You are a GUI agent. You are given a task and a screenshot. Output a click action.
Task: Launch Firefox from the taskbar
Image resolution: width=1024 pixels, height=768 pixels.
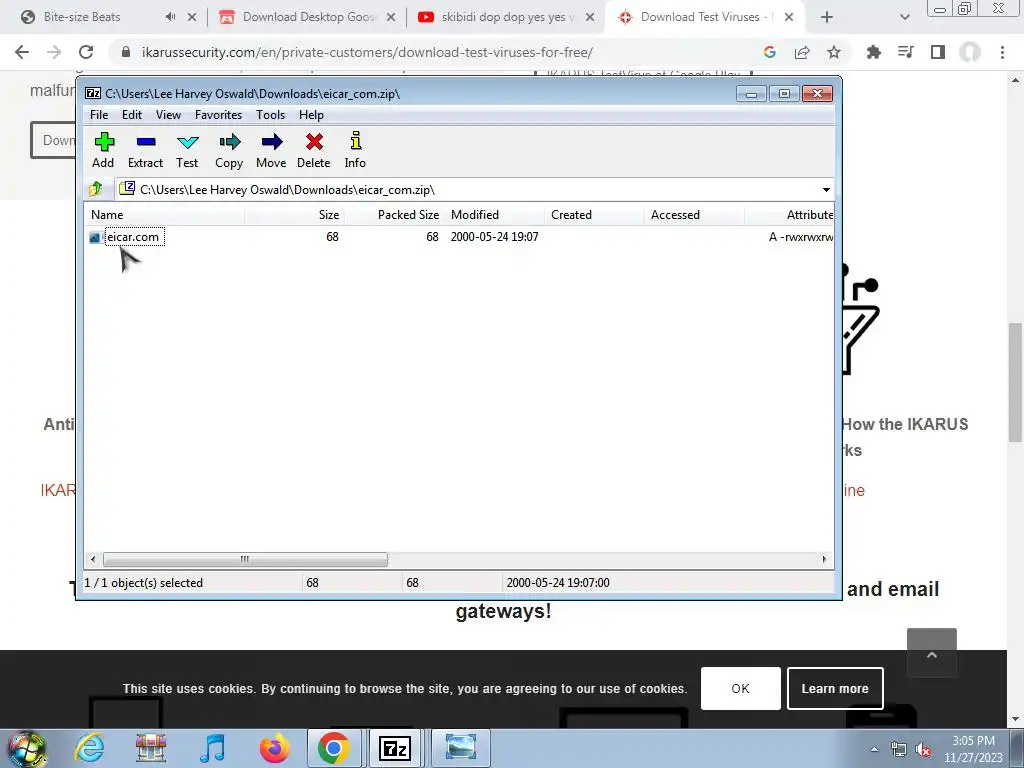click(274, 748)
